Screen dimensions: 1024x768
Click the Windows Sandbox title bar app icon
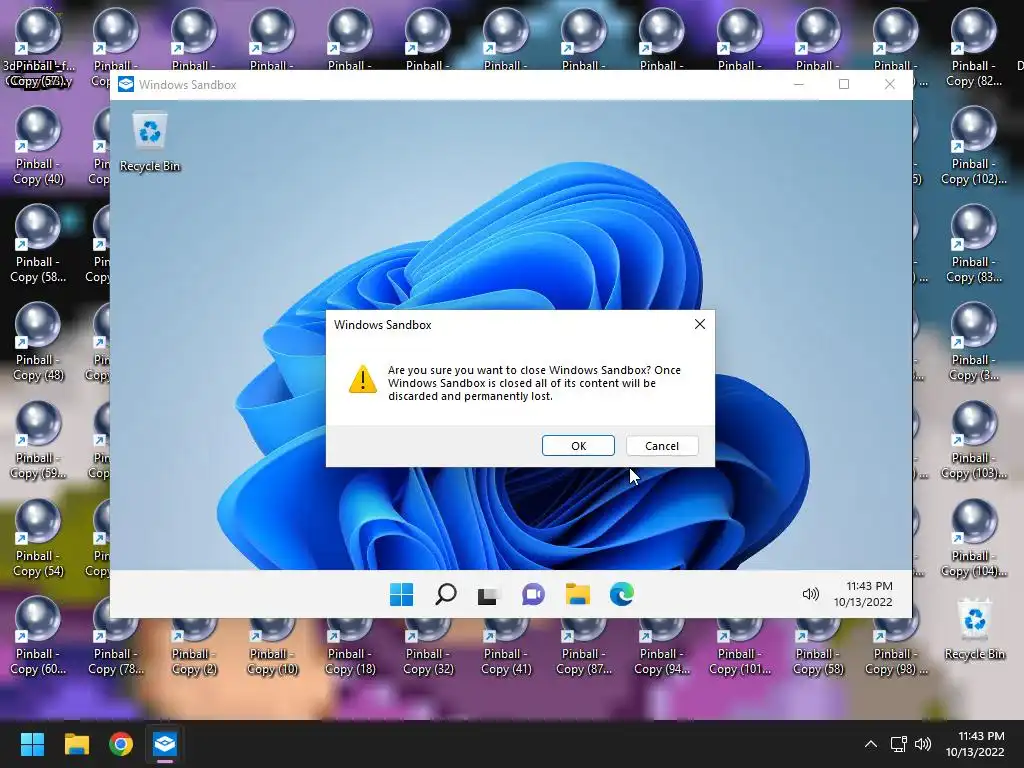(x=126, y=84)
